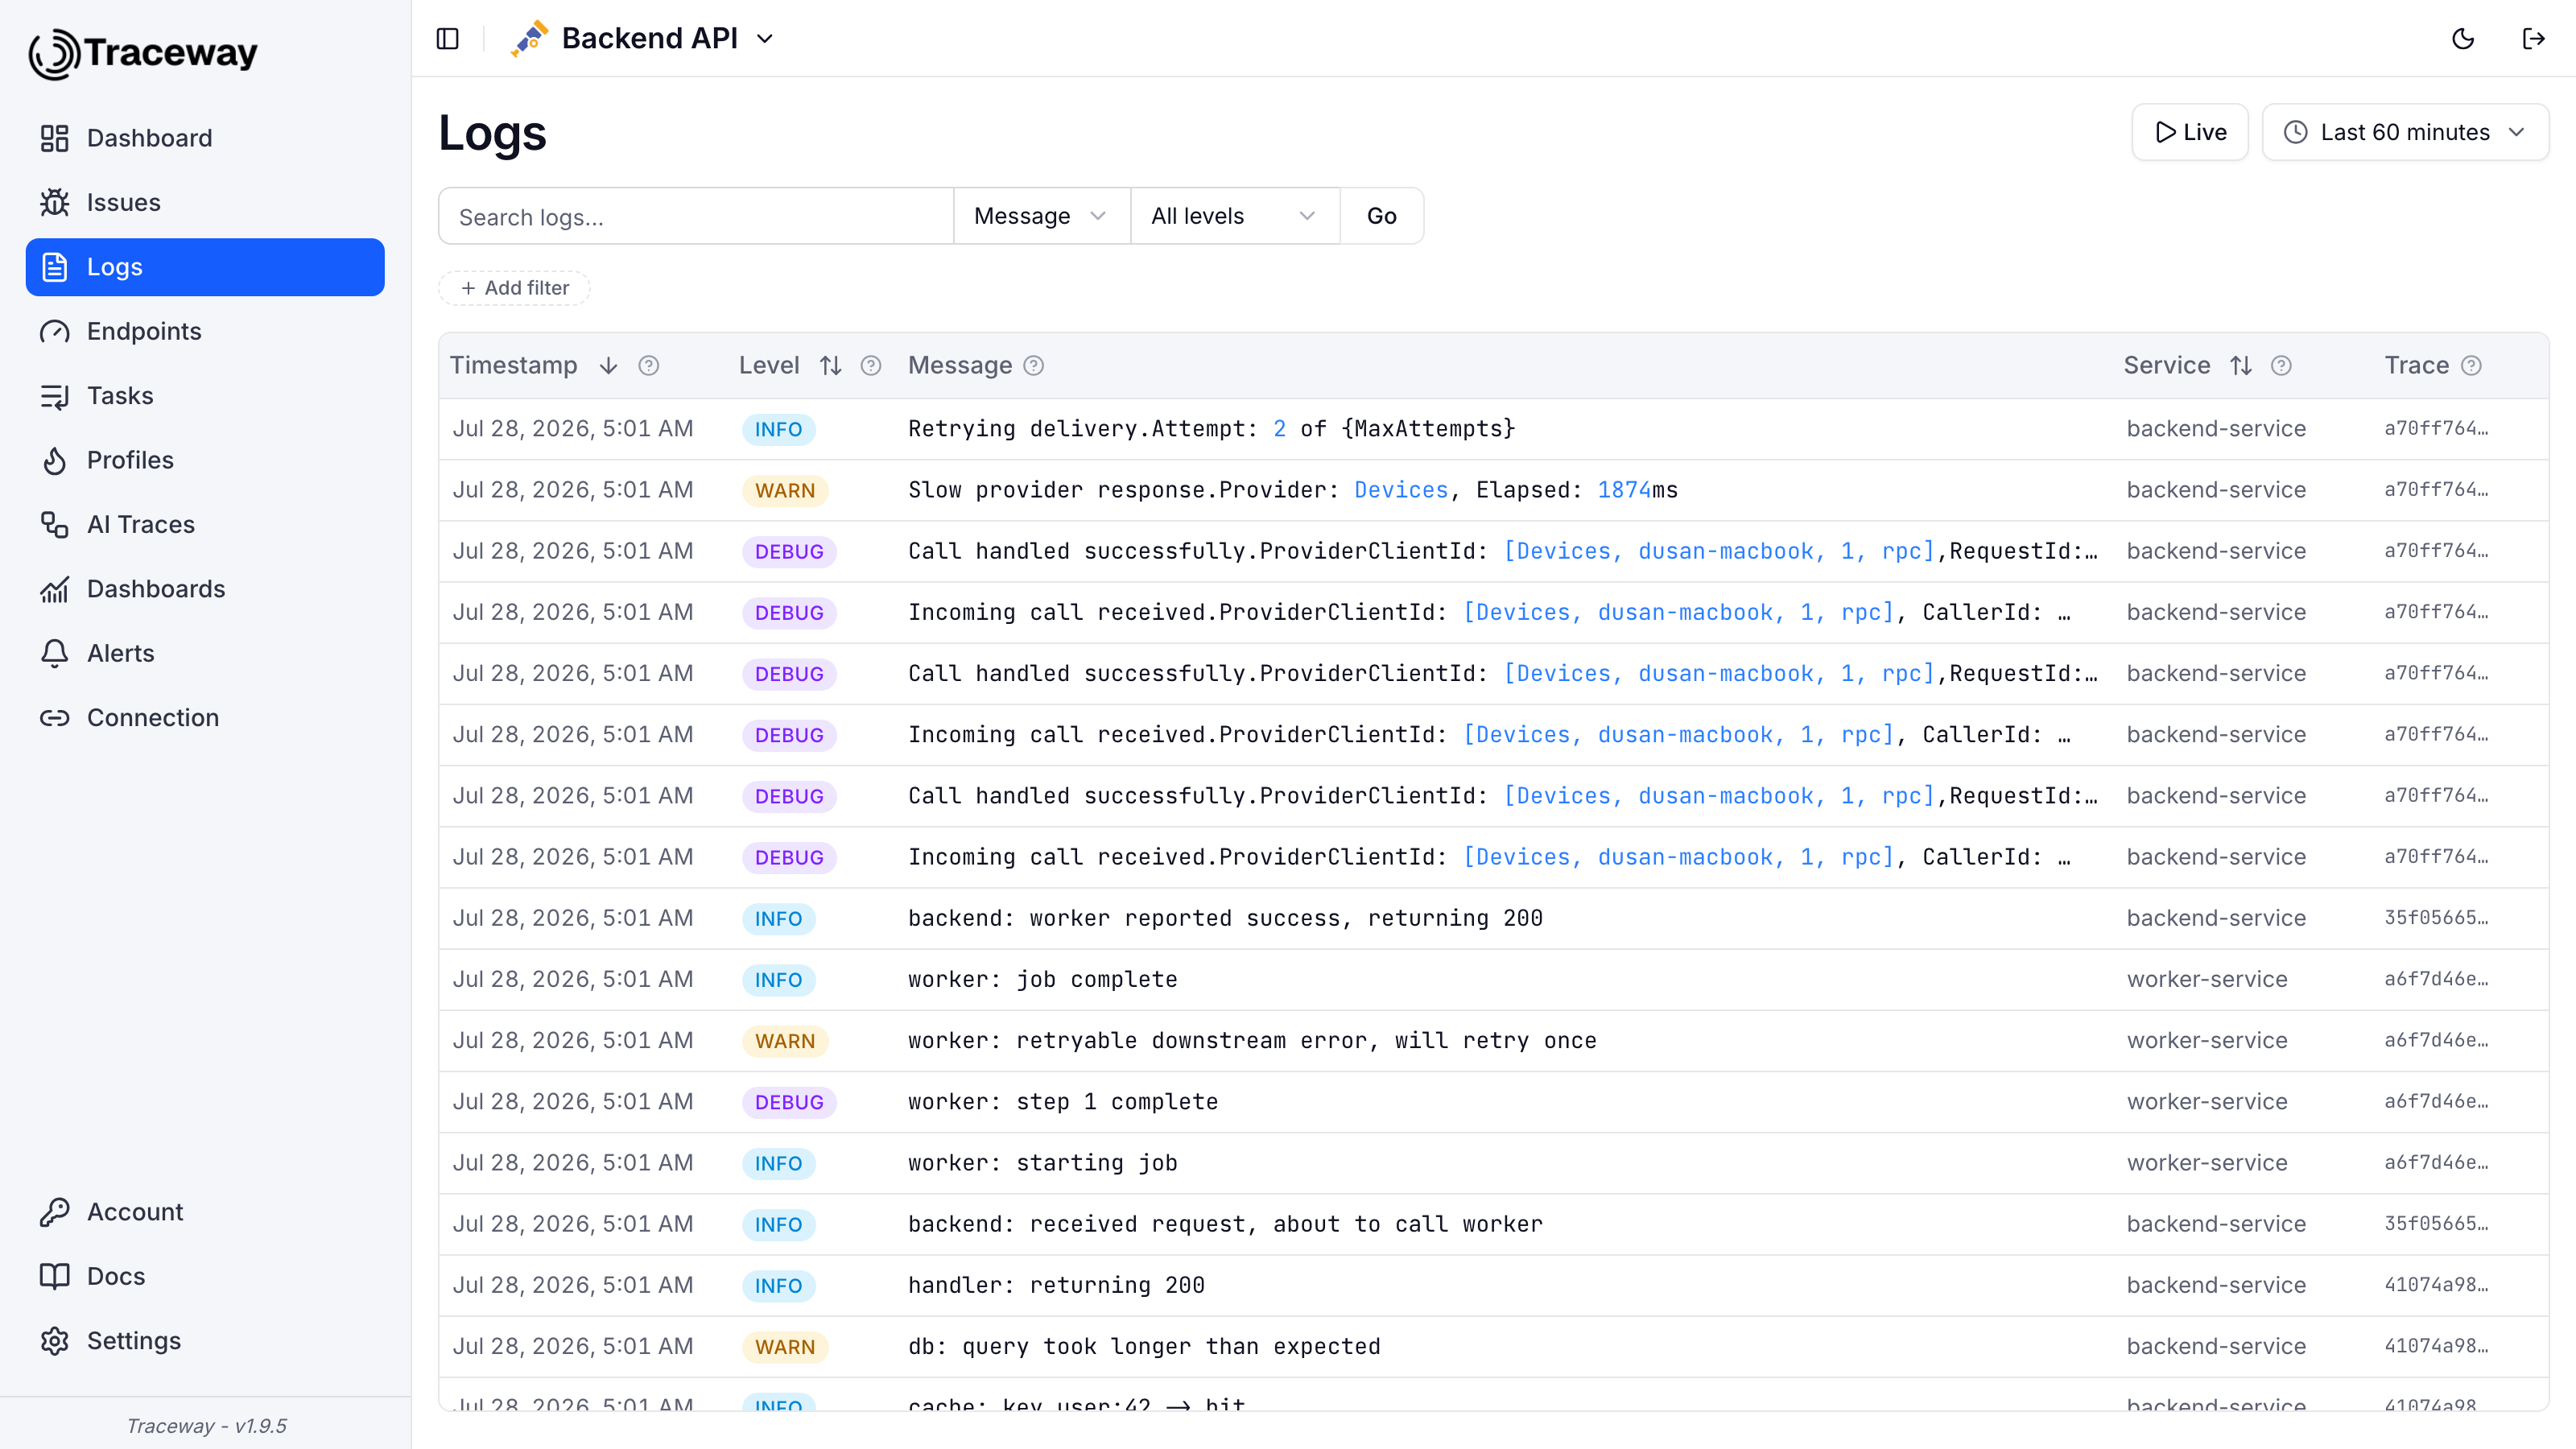Open the Last 60 minutes time range
The width and height of the screenshot is (2576, 1449).
coord(2405,132)
